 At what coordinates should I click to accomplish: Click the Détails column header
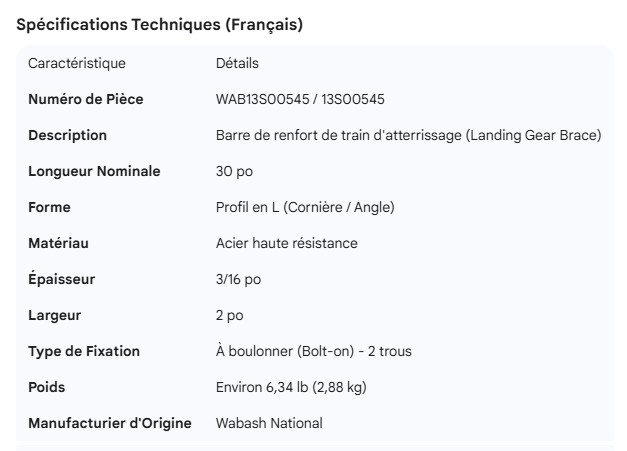(x=237, y=64)
